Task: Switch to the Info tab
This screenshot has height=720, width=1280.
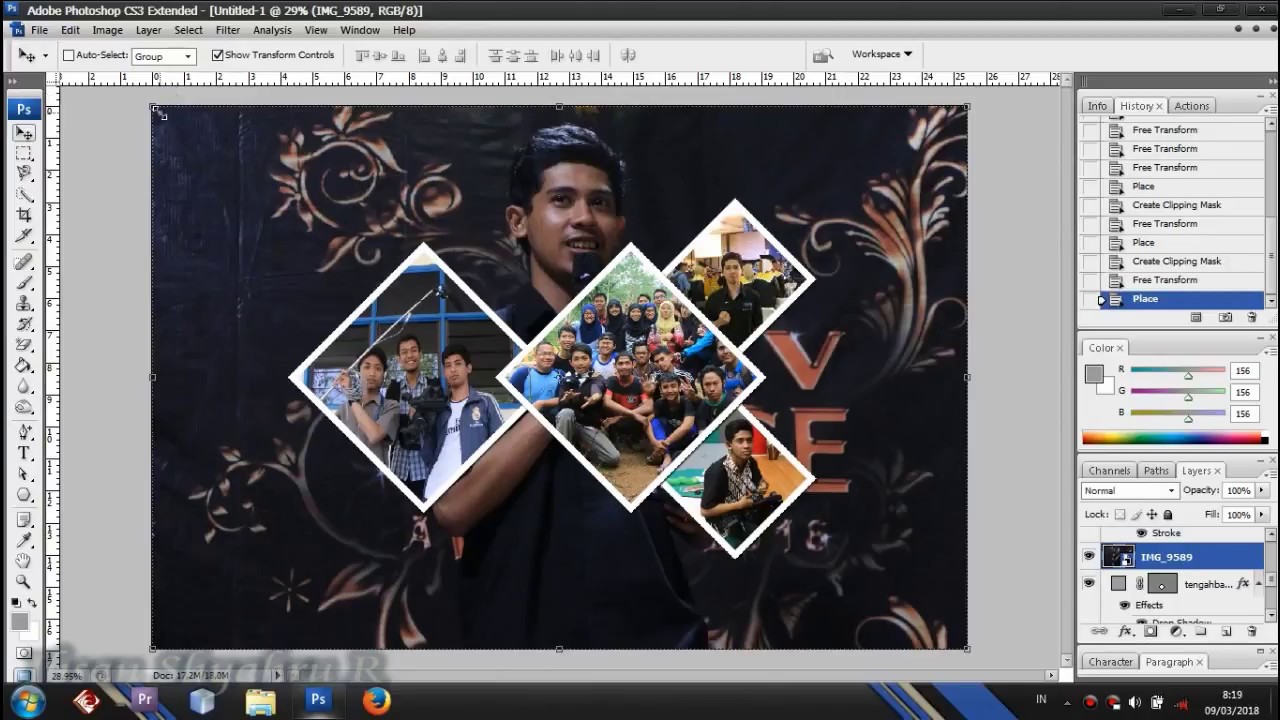Action: point(1097,106)
